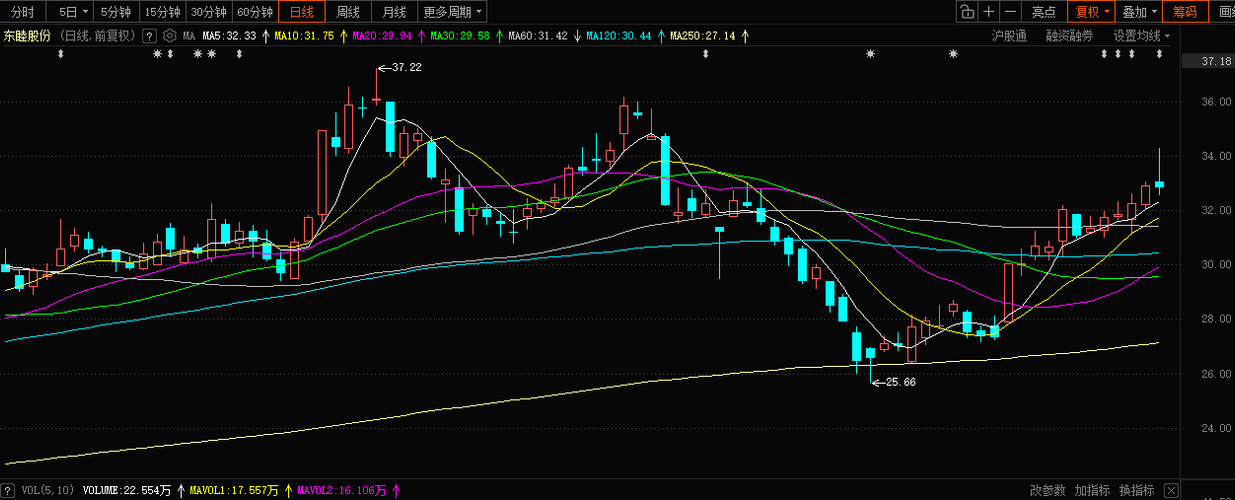Click the MA5:32.33 indicator value
1235x500 pixels.
229,35
